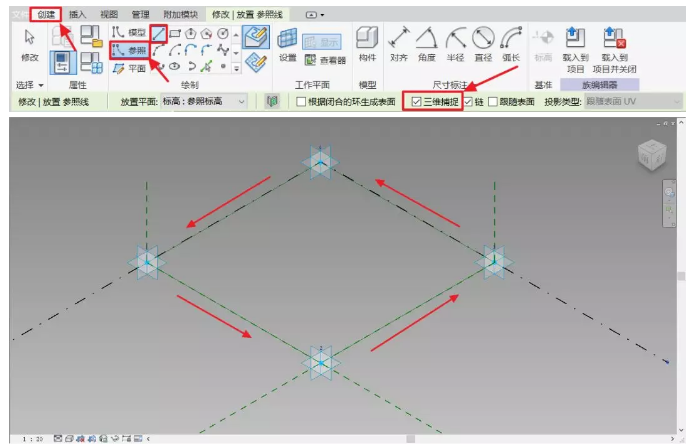Screen dimensions: 692x448
Task: Click the Properties palette icon
Action: tap(62, 62)
